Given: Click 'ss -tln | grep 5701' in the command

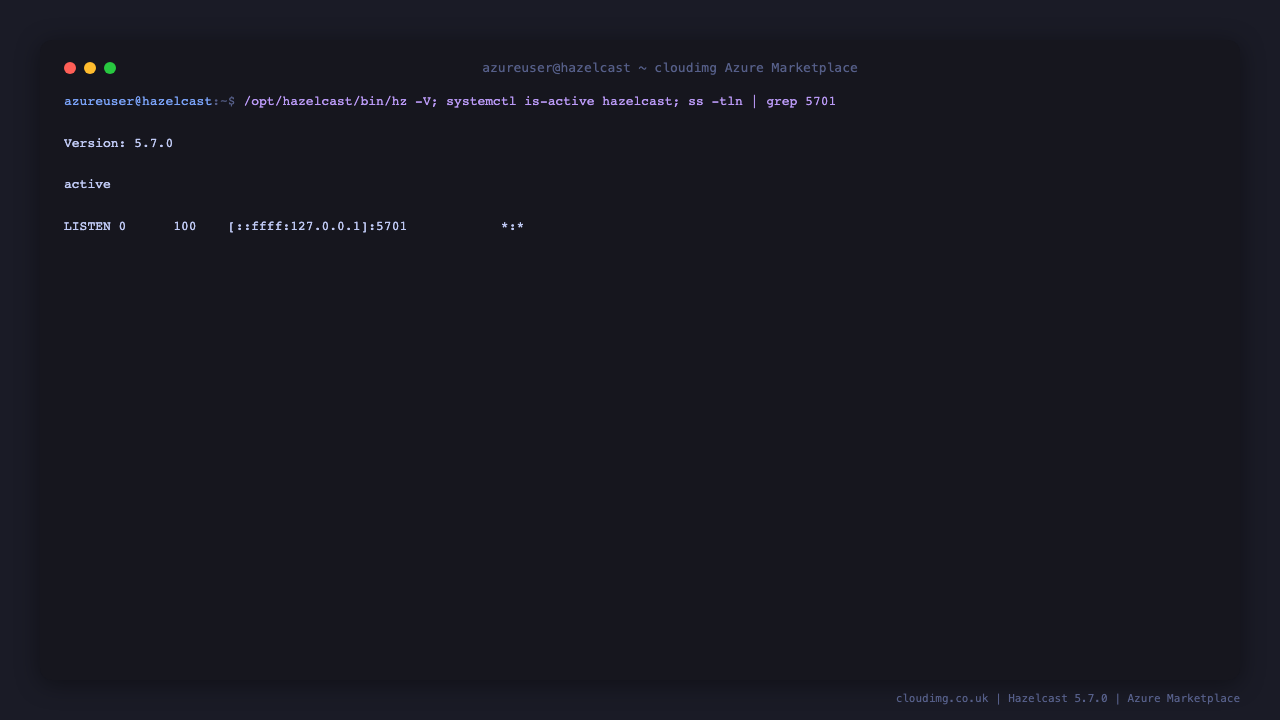Looking at the screenshot, I should click(x=762, y=101).
